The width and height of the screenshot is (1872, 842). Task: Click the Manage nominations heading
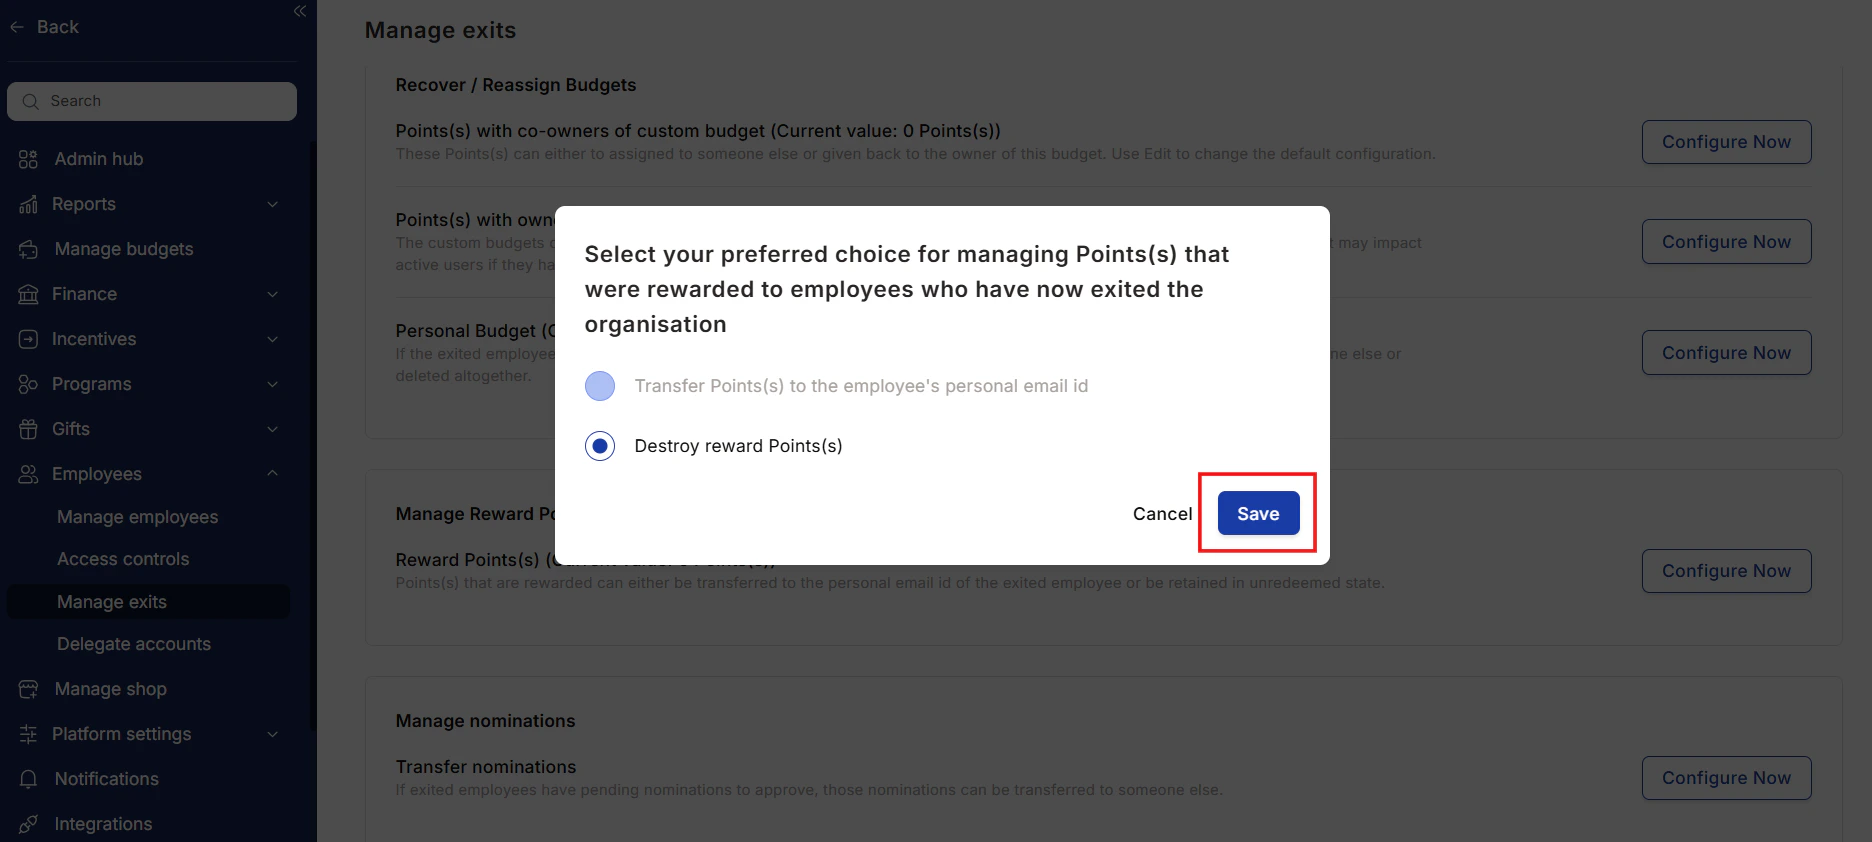(x=485, y=721)
